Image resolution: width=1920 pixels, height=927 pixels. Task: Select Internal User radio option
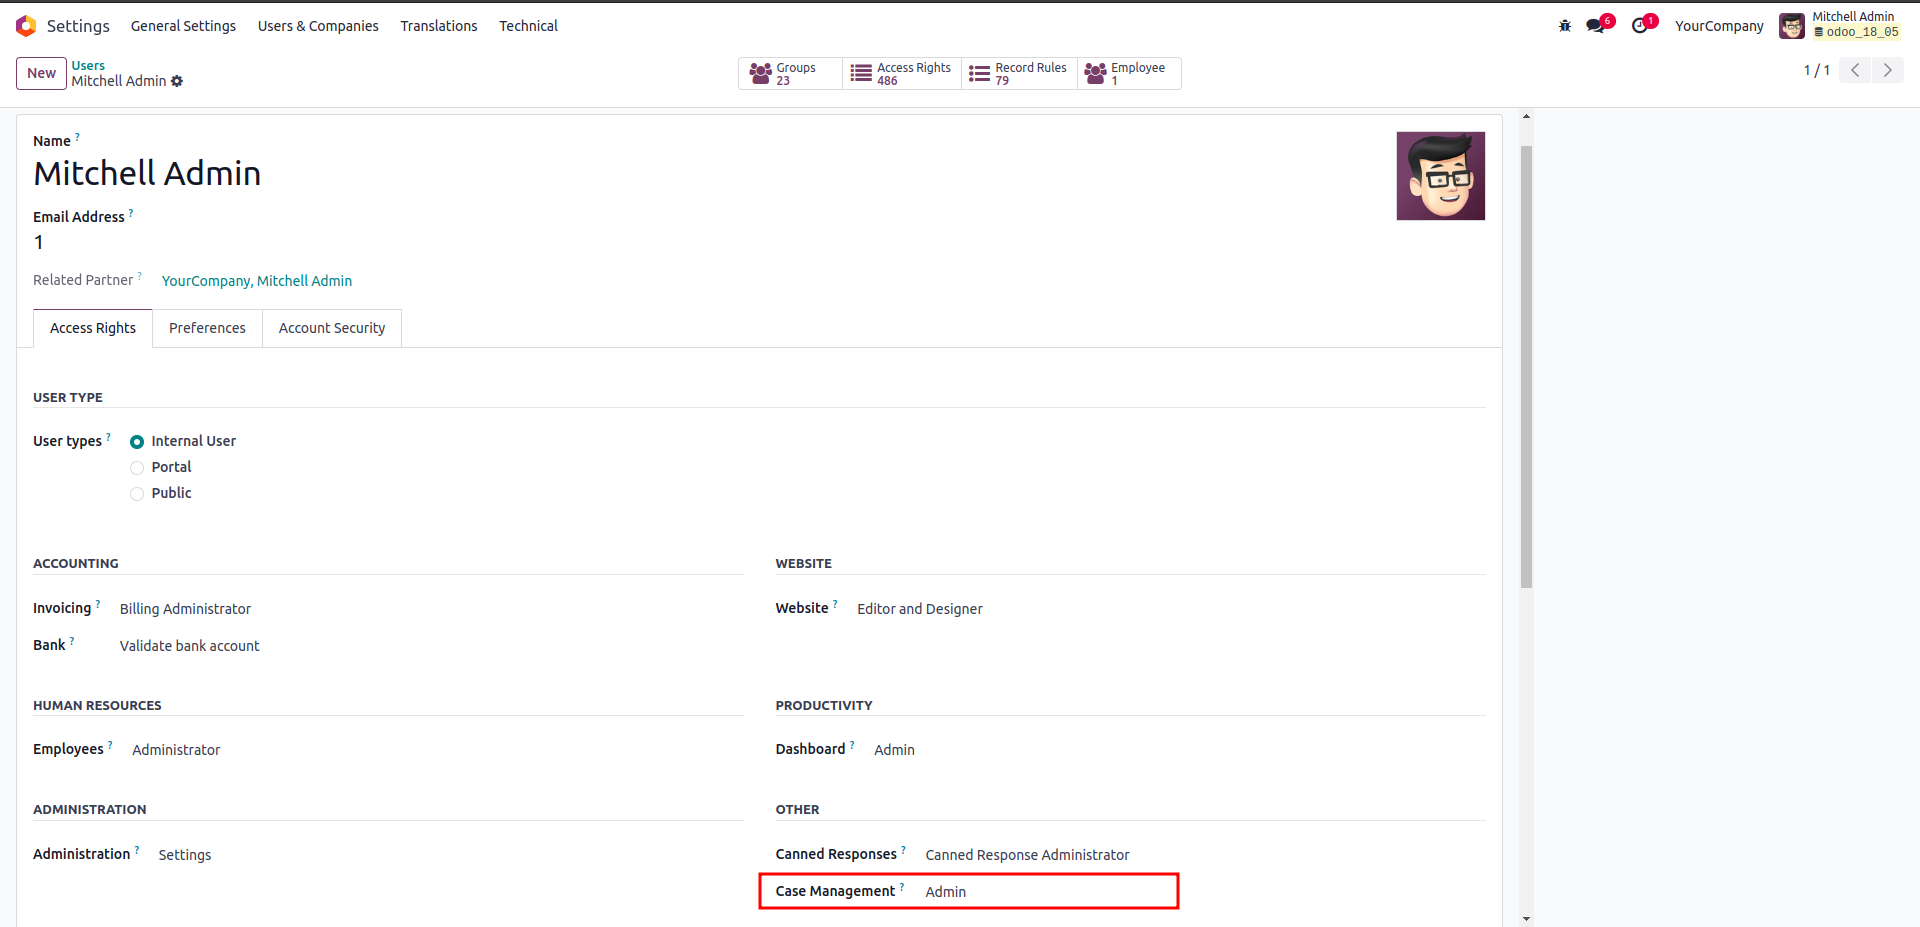137,442
